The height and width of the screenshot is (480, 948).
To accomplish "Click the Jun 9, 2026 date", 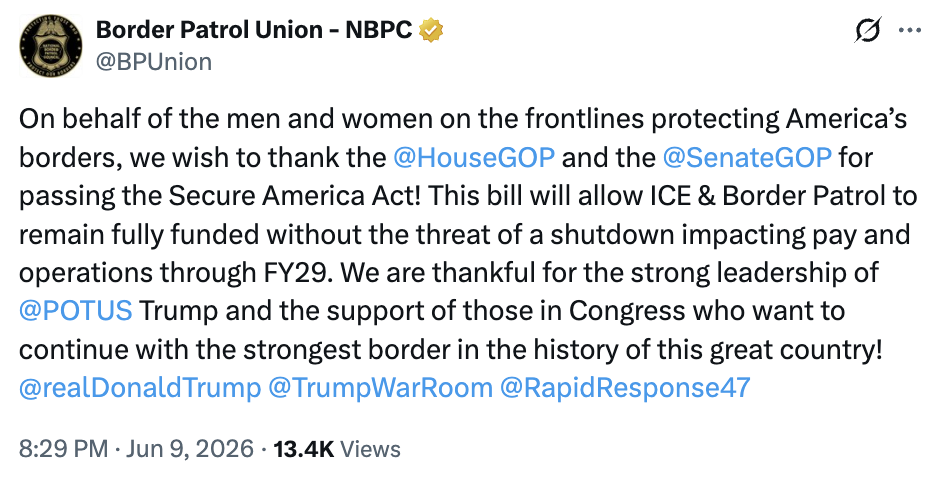I will click(190, 449).
